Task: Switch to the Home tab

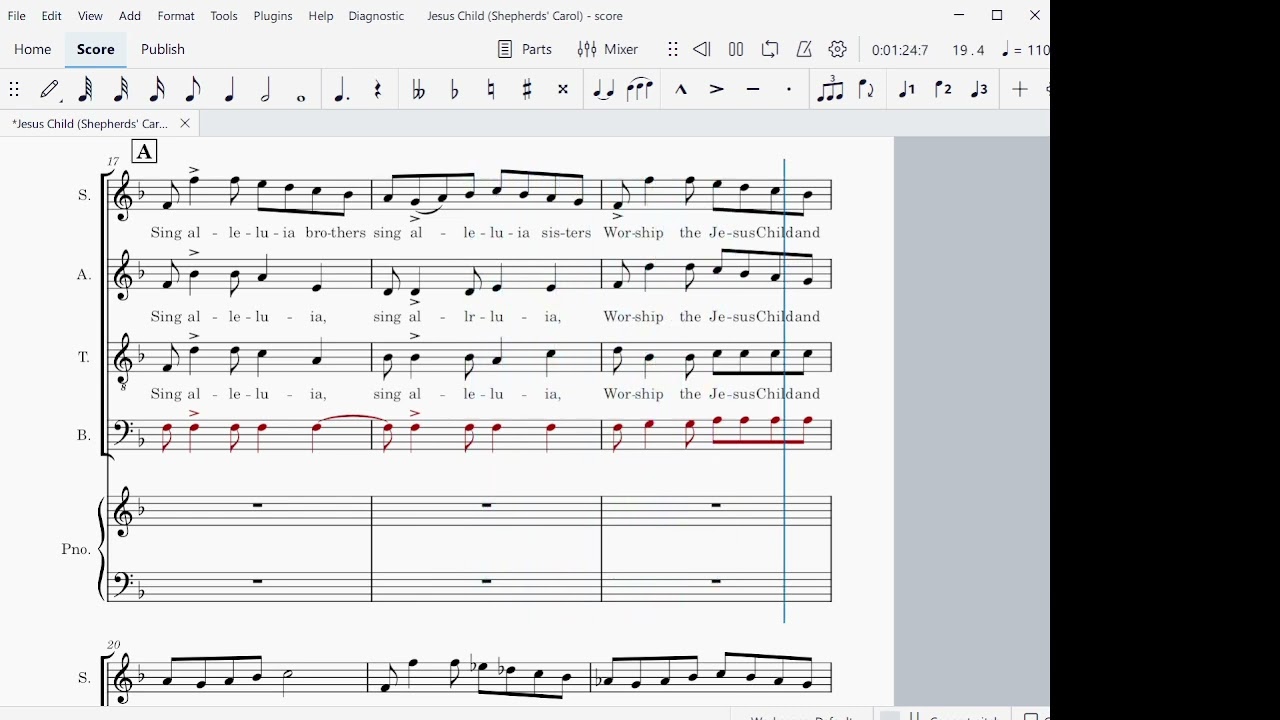Action: (x=32, y=49)
